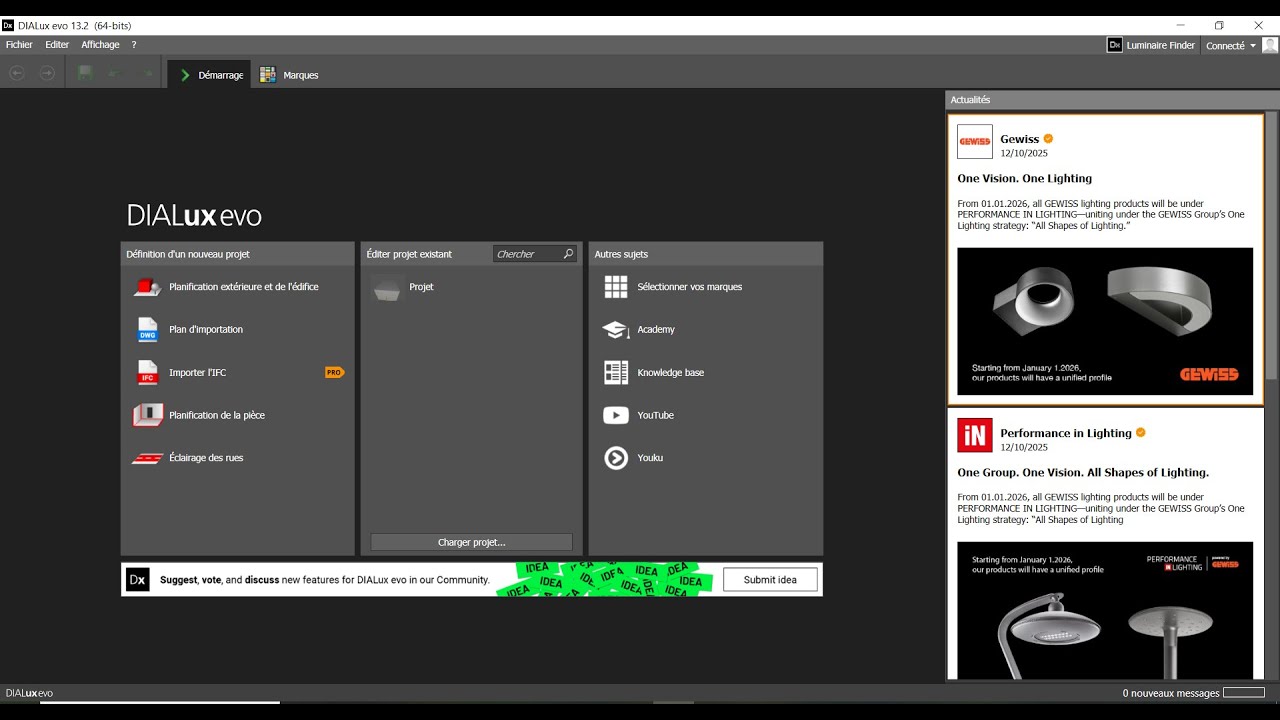Open the Academy link
Screen dimensions: 1280x720
coord(656,329)
